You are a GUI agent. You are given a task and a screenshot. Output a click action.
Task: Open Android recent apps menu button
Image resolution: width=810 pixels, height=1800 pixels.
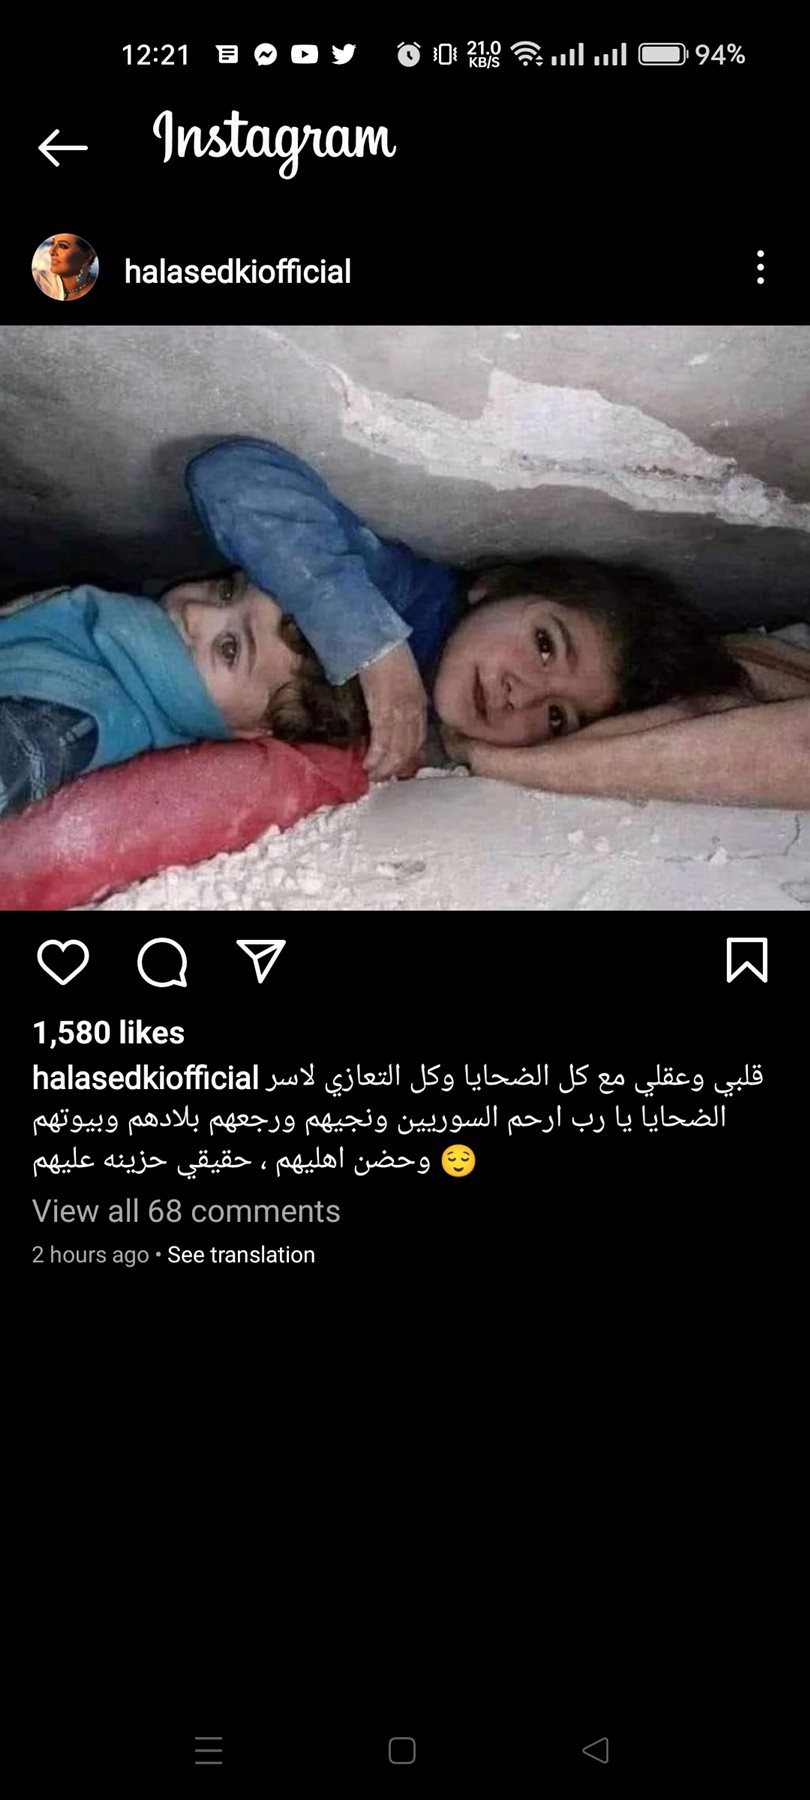(208, 1750)
